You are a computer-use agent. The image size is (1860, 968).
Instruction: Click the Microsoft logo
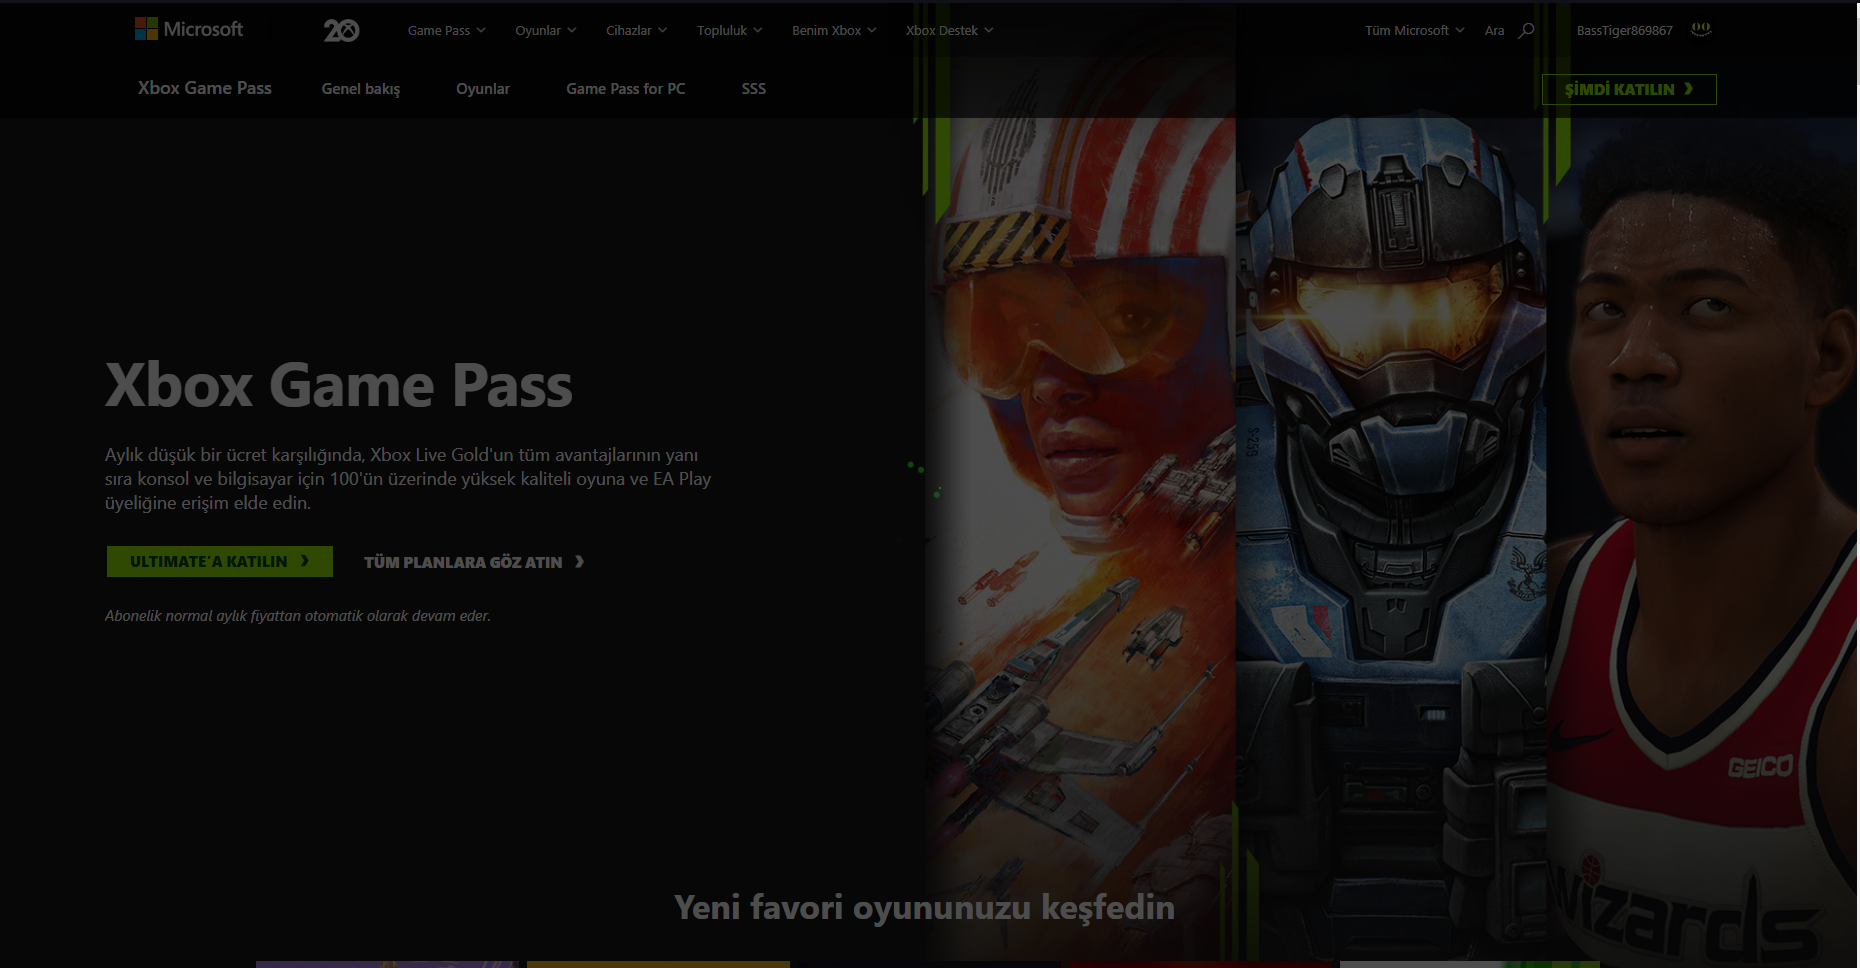[x=189, y=29]
